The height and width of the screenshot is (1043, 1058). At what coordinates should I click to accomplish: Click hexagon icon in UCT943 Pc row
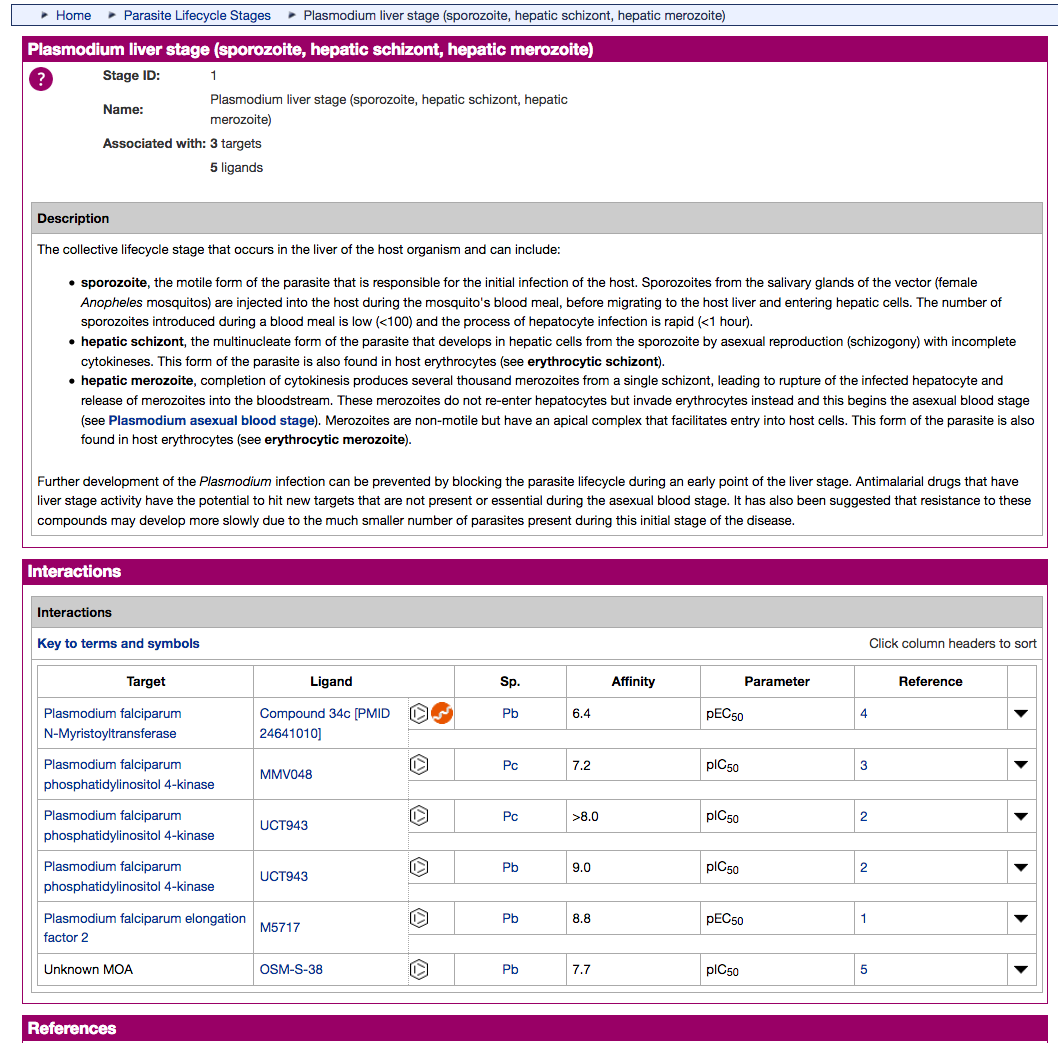(x=419, y=816)
